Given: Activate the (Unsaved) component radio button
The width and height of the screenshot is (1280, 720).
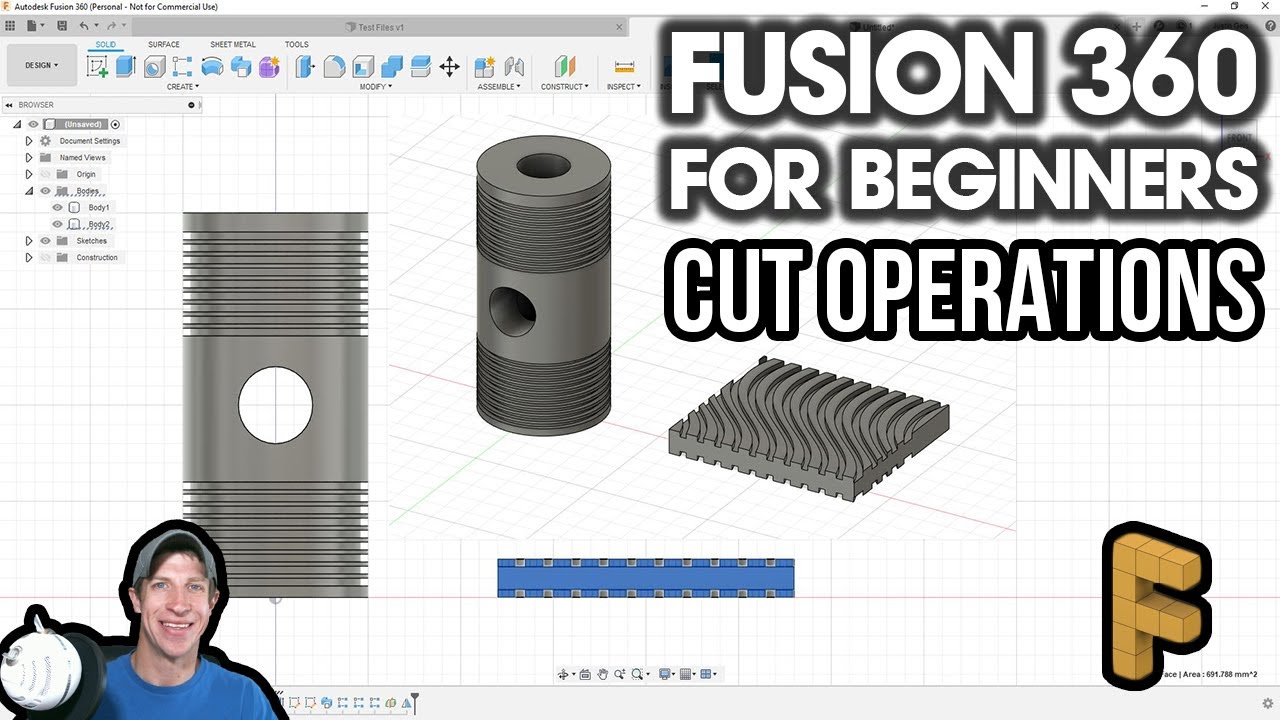Looking at the screenshot, I should coord(115,124).
